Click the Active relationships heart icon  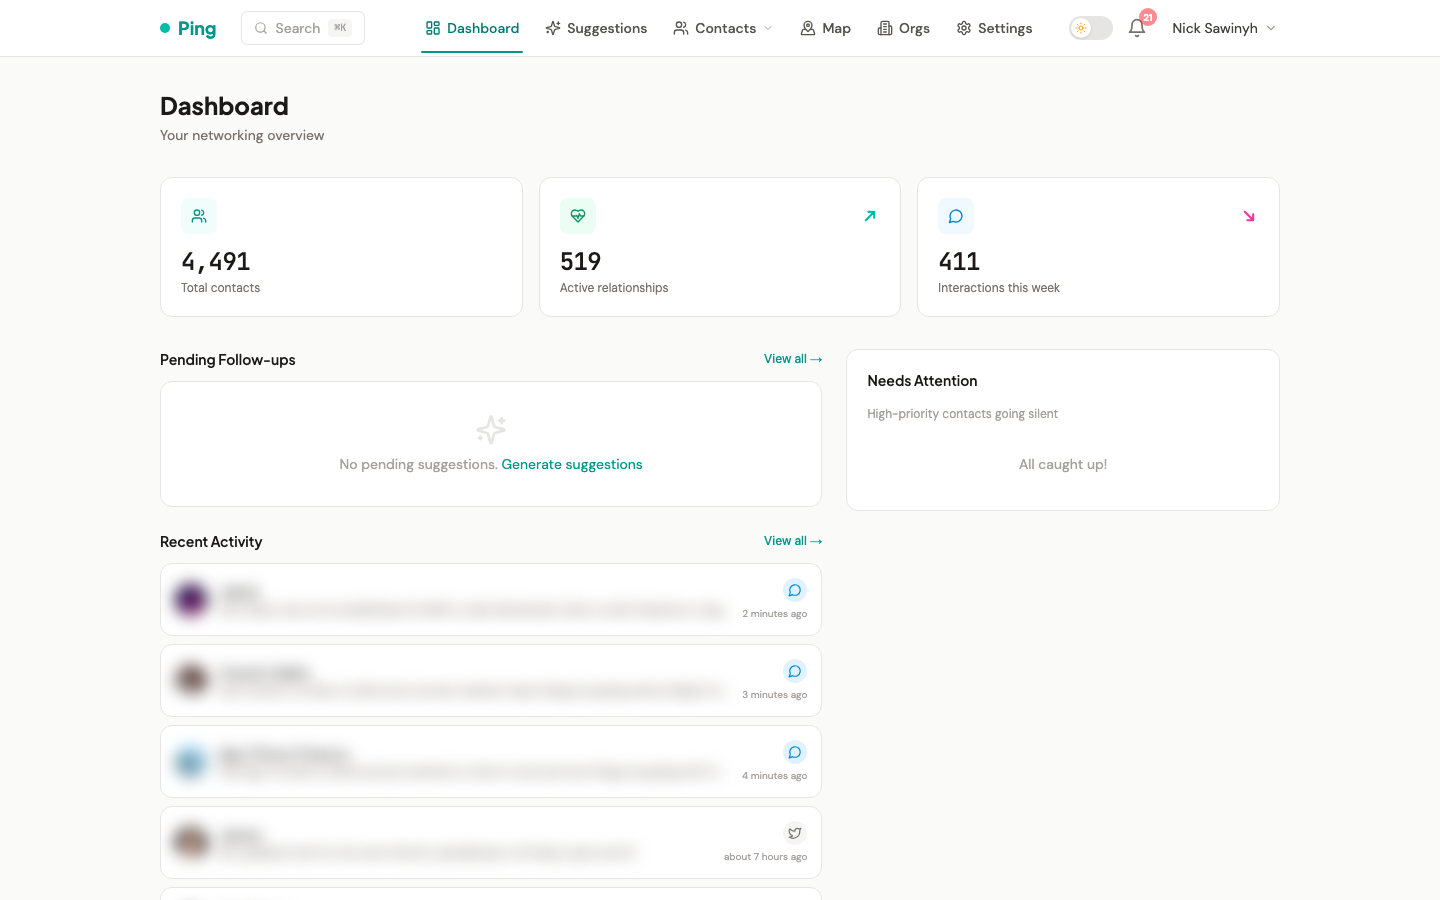coord(578,216)
